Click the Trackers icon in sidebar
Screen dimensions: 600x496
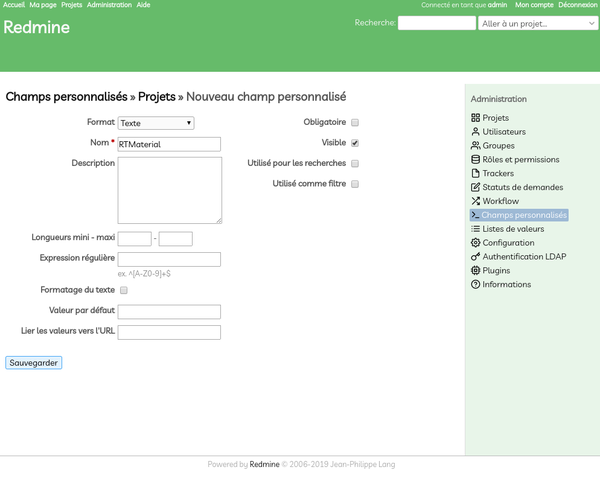click(x=475, y=174)
